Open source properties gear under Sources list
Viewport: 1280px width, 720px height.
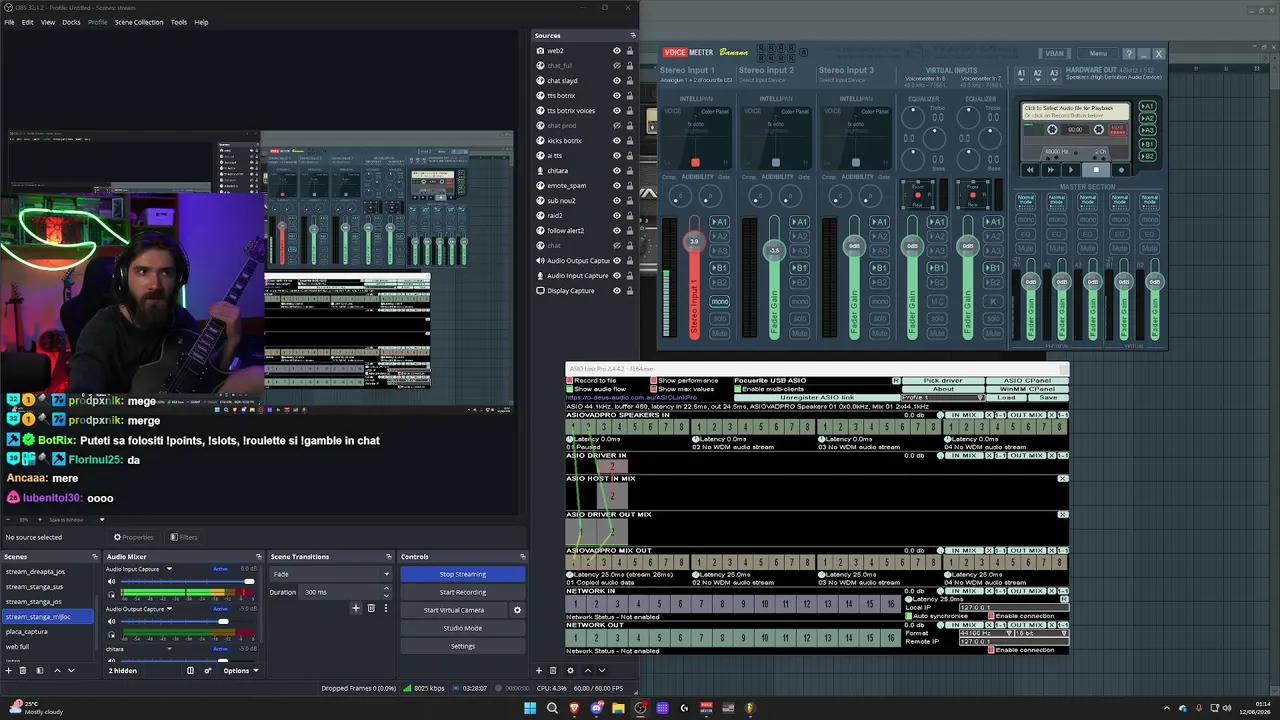570,670
